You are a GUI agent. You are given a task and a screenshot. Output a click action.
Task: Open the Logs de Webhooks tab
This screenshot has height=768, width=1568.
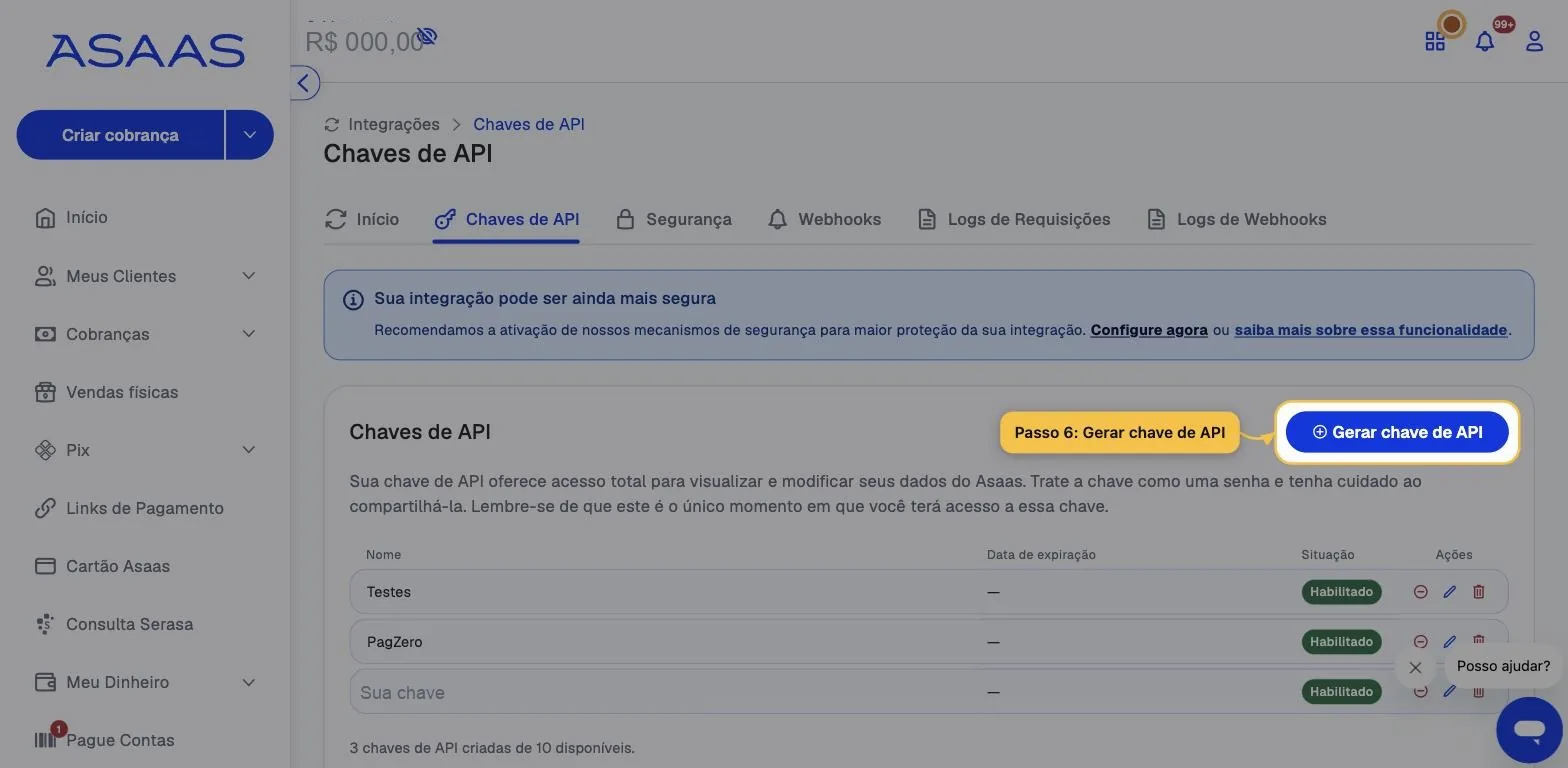coord(1237,219)
